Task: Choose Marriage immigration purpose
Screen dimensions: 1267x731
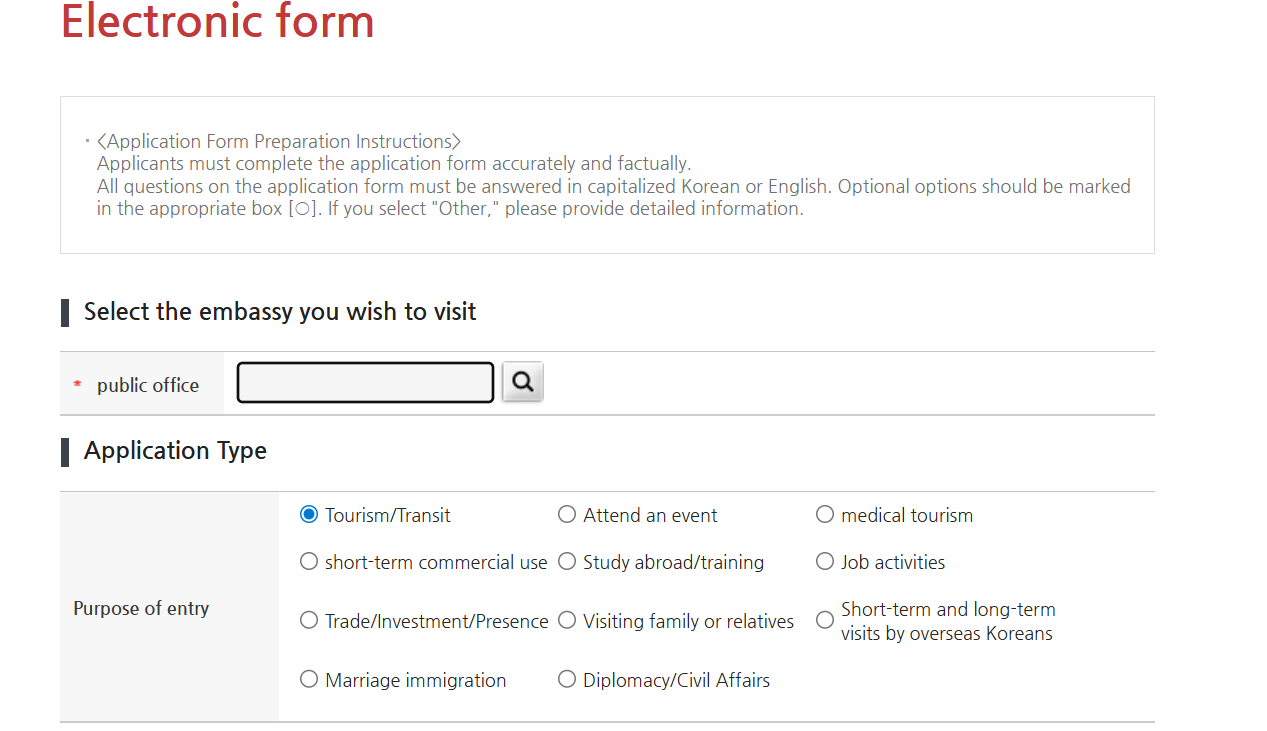Action: [x=308, y=679]
